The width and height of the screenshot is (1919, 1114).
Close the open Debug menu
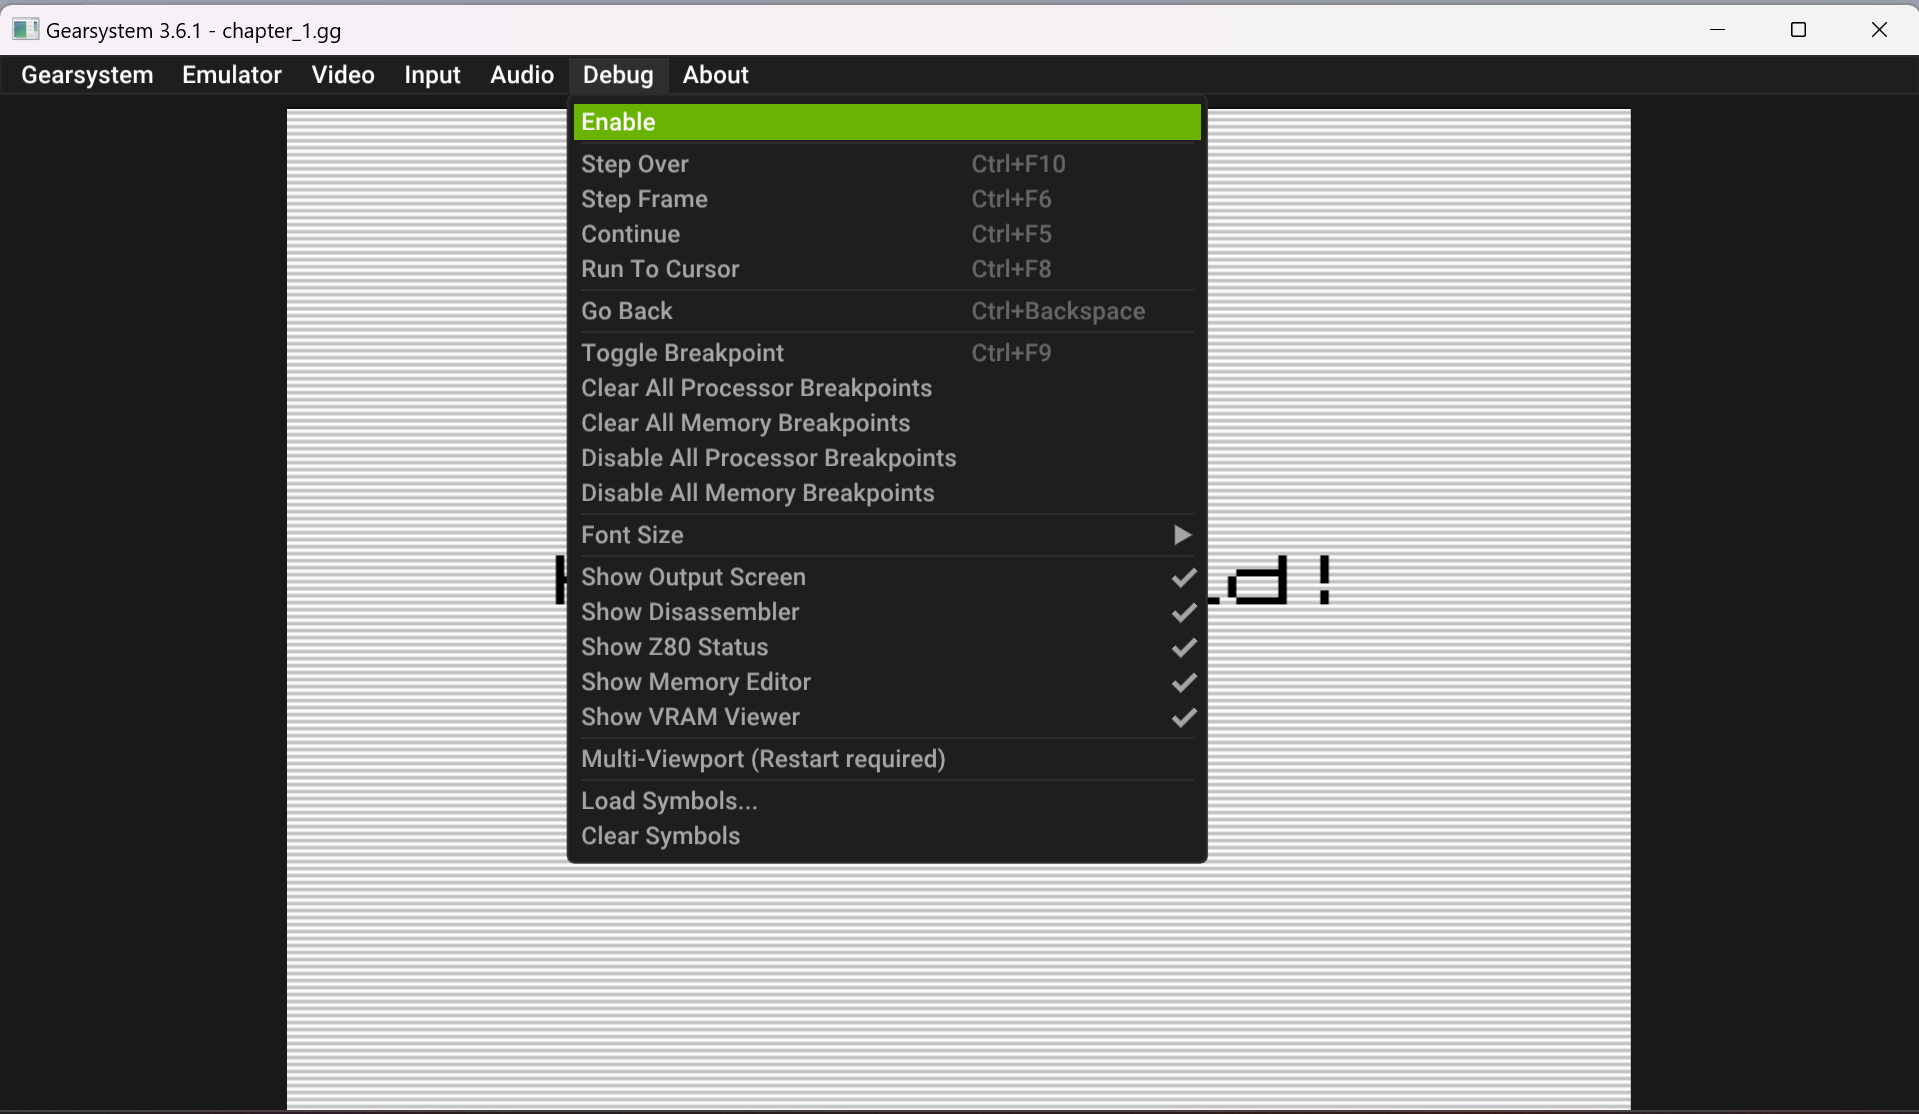(618, 75)
